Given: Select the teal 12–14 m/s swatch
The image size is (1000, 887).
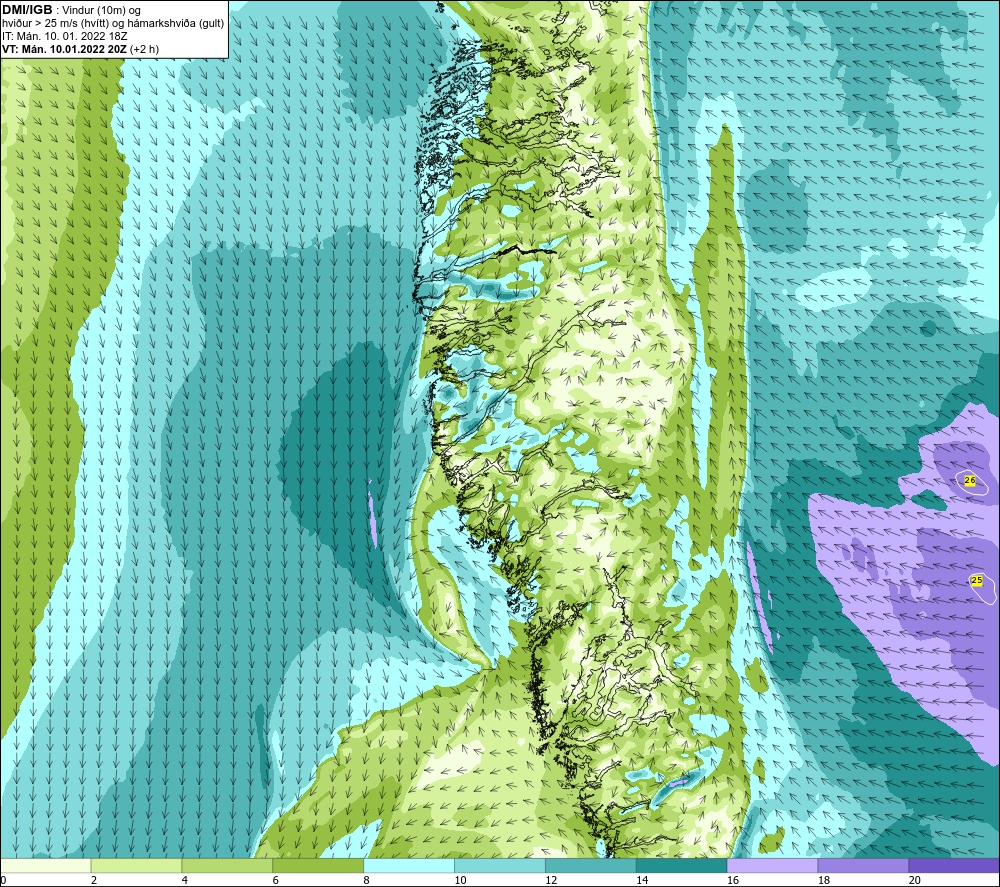Looking at the screenshot, I should 591,865.
